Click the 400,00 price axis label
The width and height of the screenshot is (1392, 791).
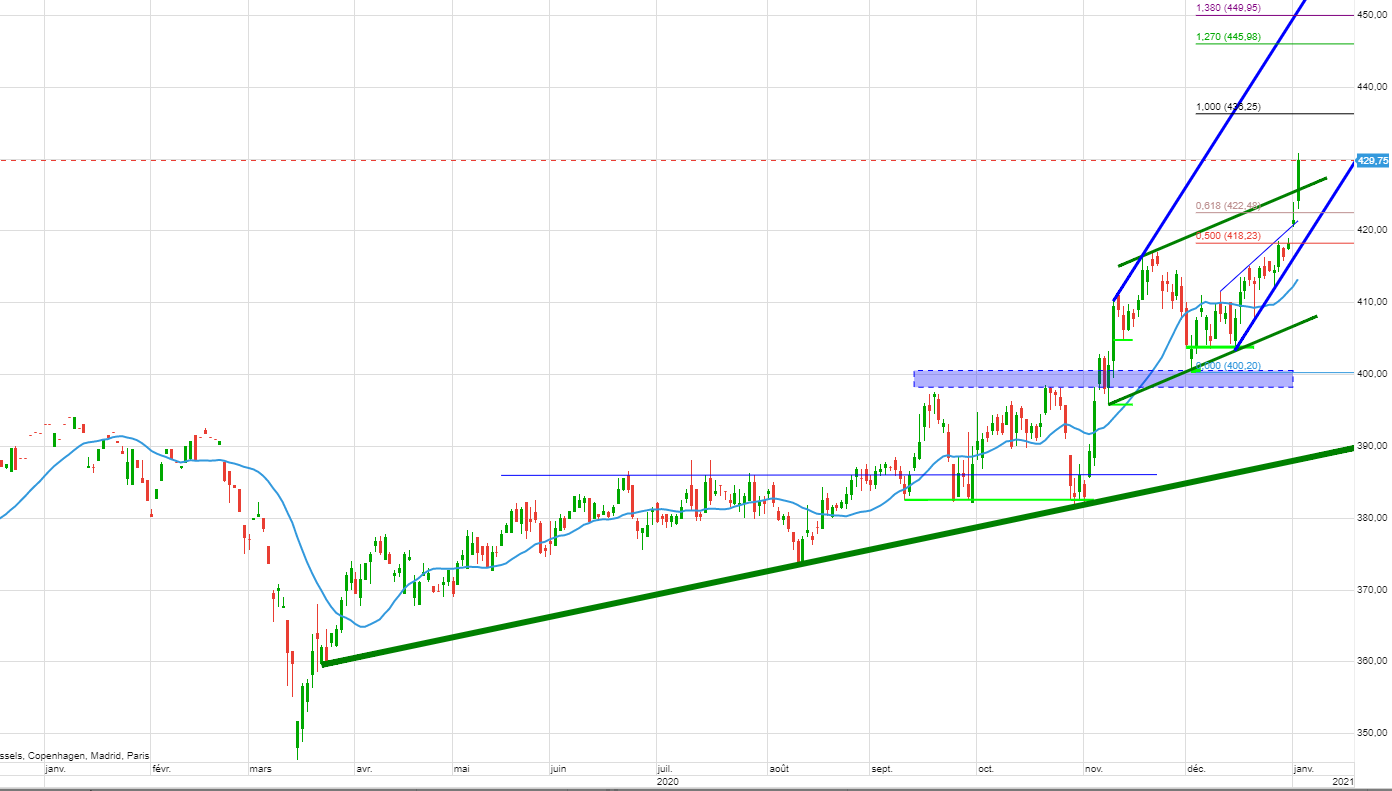(x=1372, y=374)
